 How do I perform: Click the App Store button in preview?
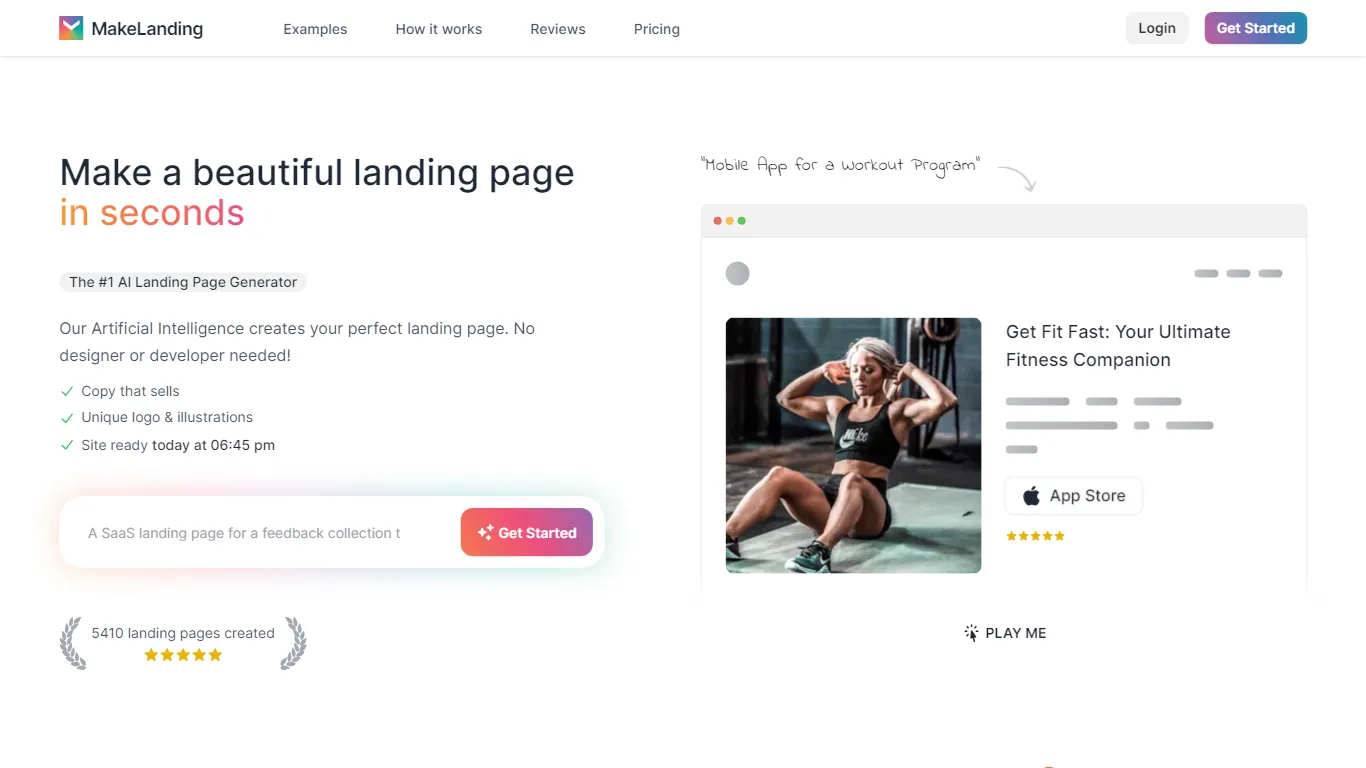pyautogui.click(x=1074, y=496)
